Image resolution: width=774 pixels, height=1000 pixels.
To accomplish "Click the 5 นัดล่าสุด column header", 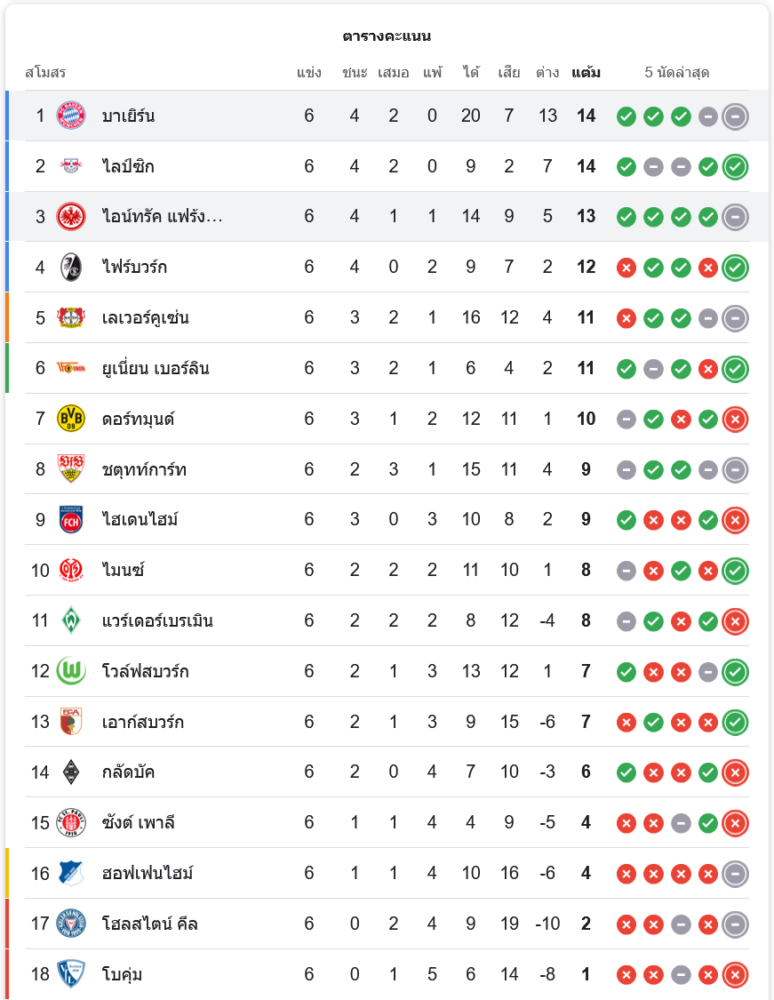I will 677,73.
